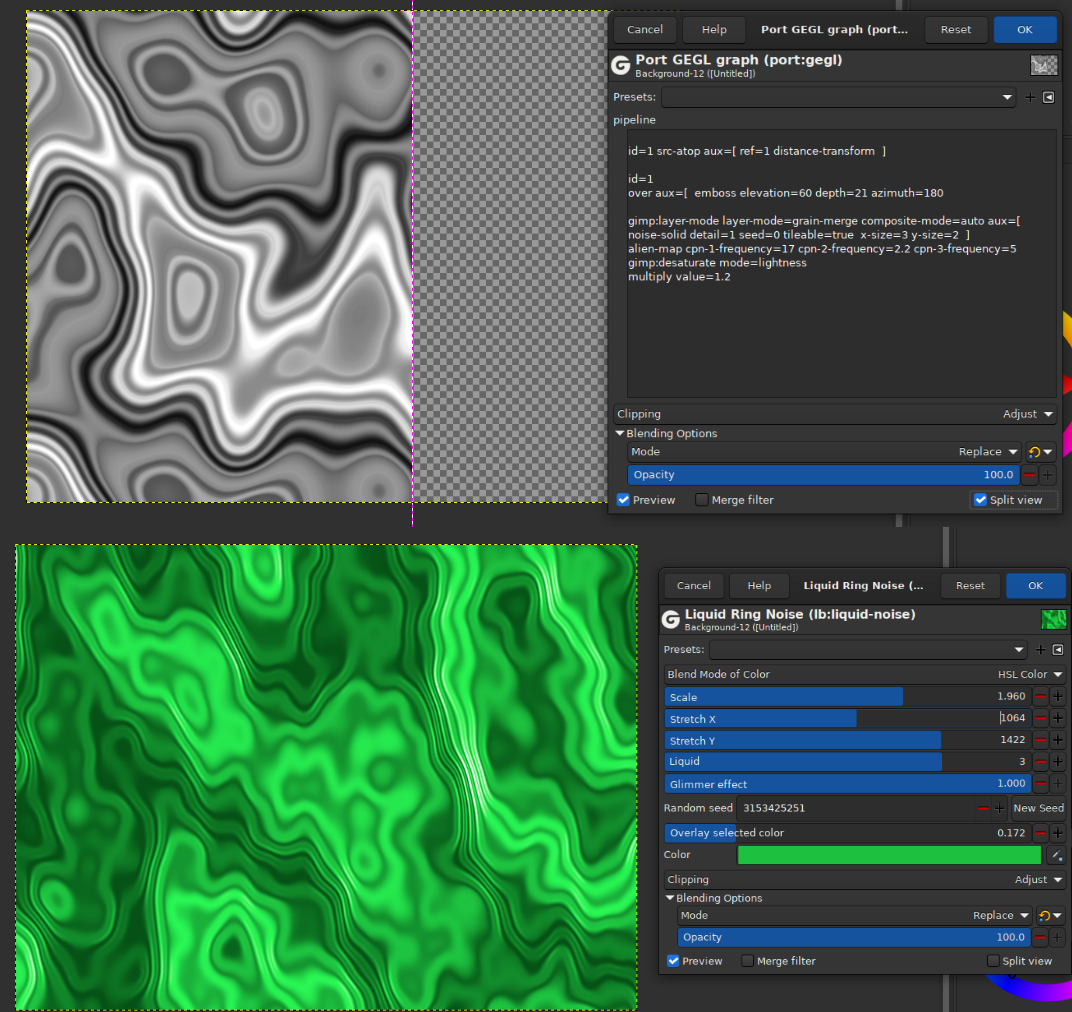Toggle Preview checkbox in Liquid Ring Noise dialog
Image resolution: width=1072 pixels, height=1012 pixels.
click(673, 961)
